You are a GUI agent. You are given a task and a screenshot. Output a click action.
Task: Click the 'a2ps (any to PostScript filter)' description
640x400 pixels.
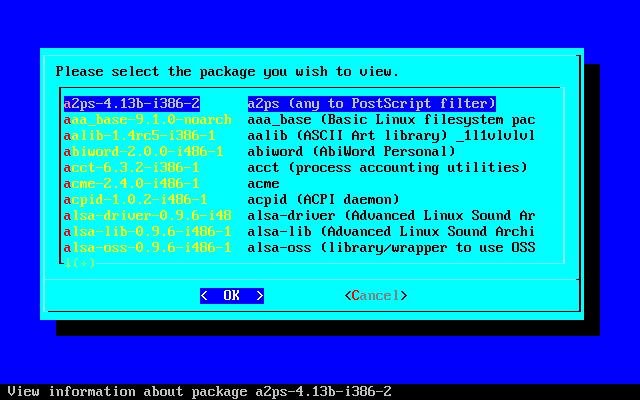click(x=371, y=103)
